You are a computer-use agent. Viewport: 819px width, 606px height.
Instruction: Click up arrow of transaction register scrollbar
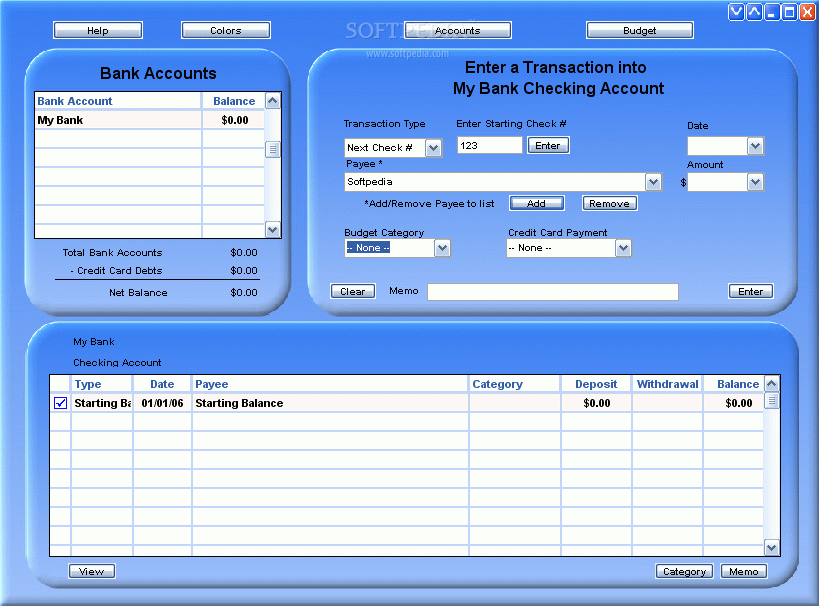[x=771, y=384]
